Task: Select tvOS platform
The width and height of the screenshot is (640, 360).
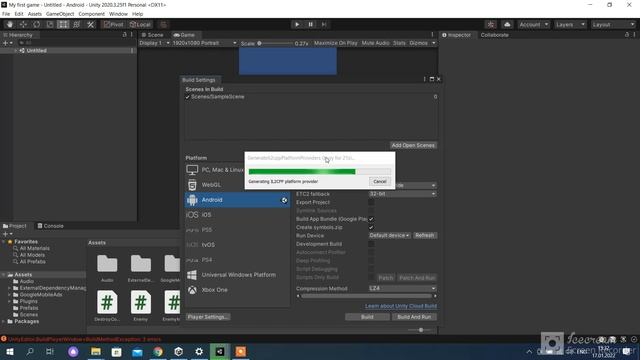Action: pos(237,245)
